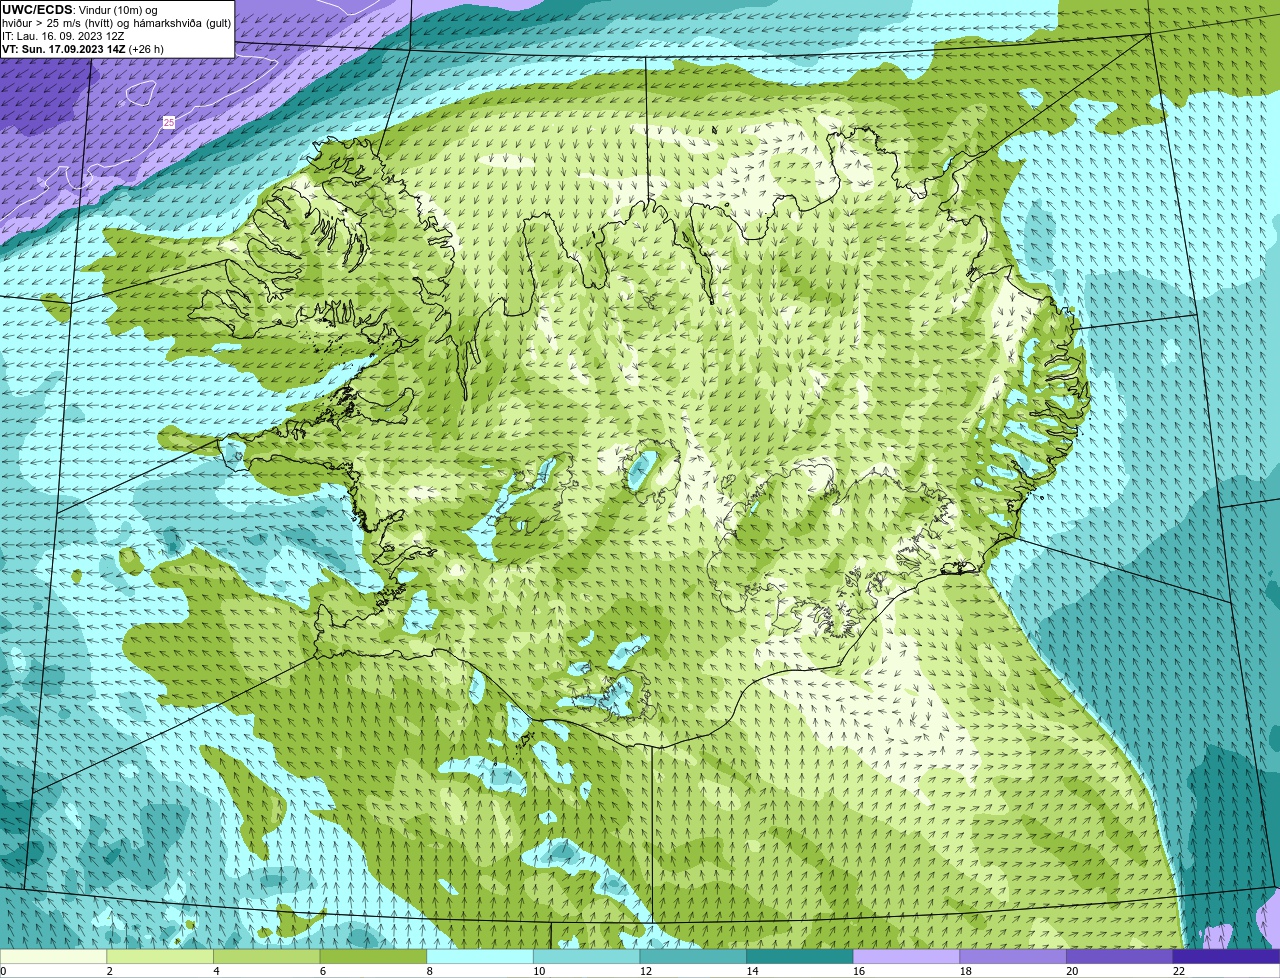Click the 12–14 m/s teal legend swatch
The width and height of the screenshot is (1280, 978).
tap(693, 956)
